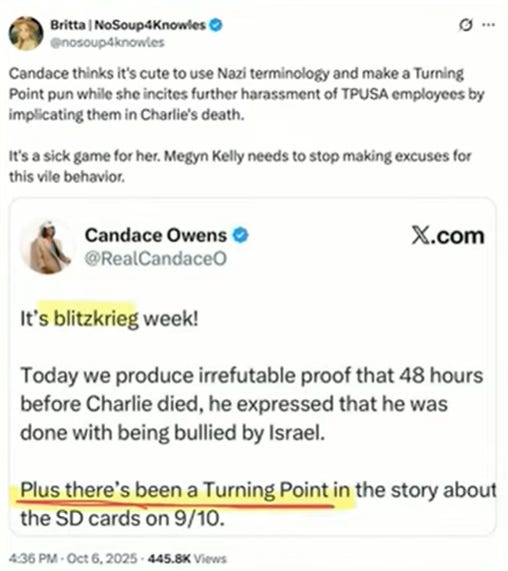Open Candace Owens' profile avatar
This screenshot has height=571, width=508.
pos(47,247)
